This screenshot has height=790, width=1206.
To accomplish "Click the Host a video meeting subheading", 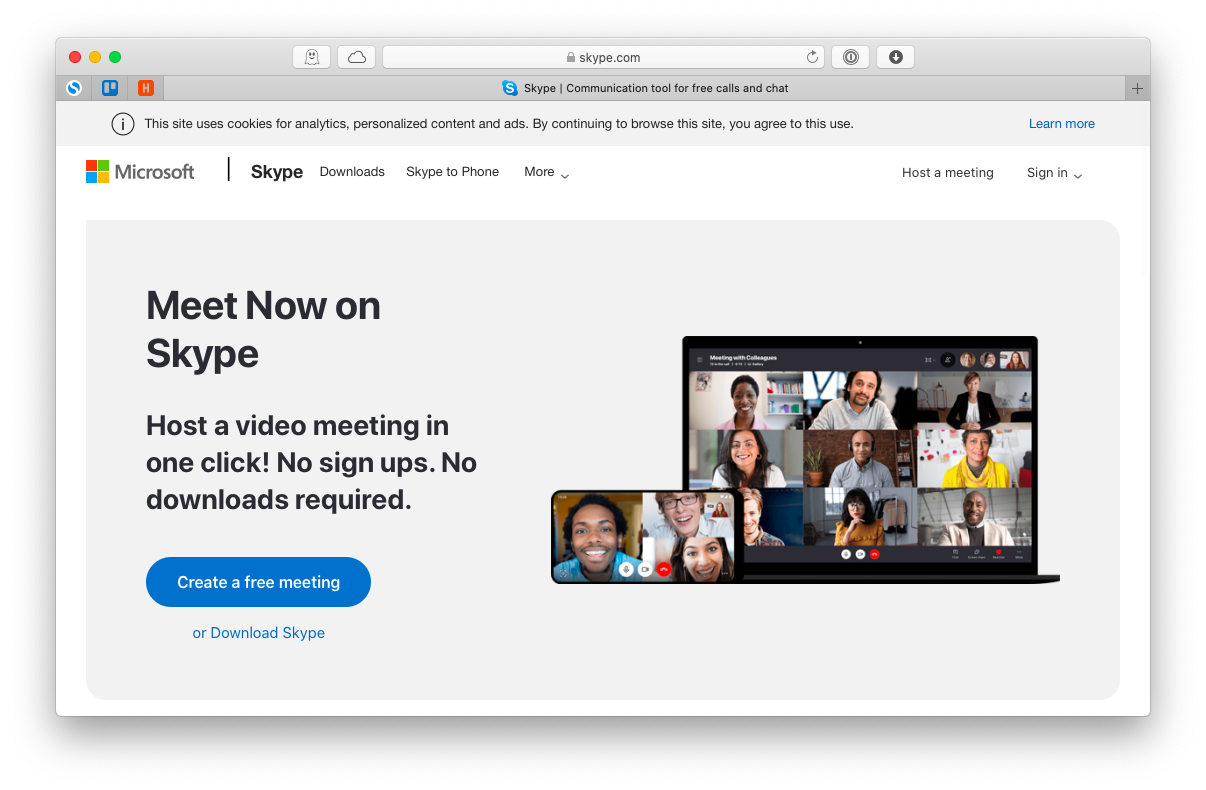I will pyautogui.click(x=311, y=463).
